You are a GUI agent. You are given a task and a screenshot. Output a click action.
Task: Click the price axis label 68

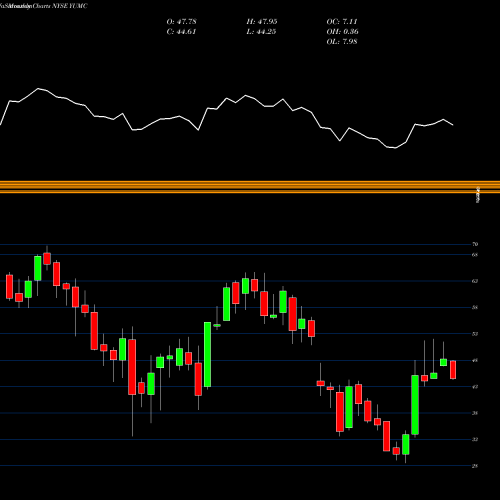[475, 255]
